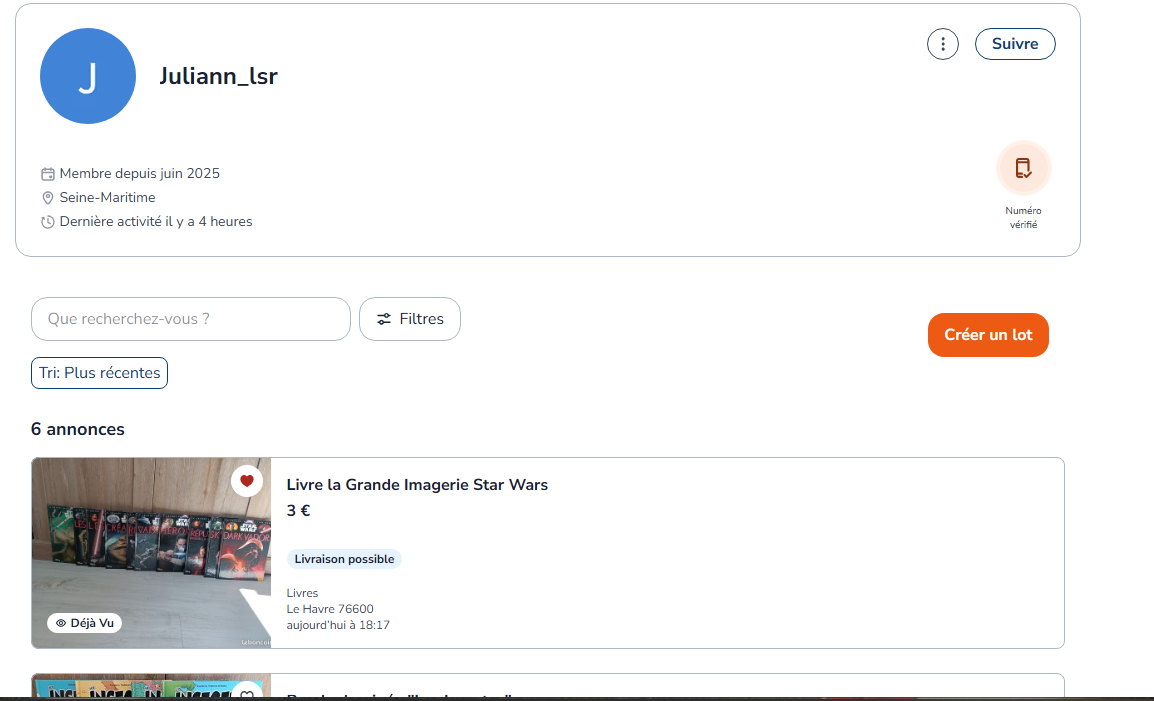Toggle the heart on second listing
Viewport: 1154px width, 701px height.
(247, 694)
